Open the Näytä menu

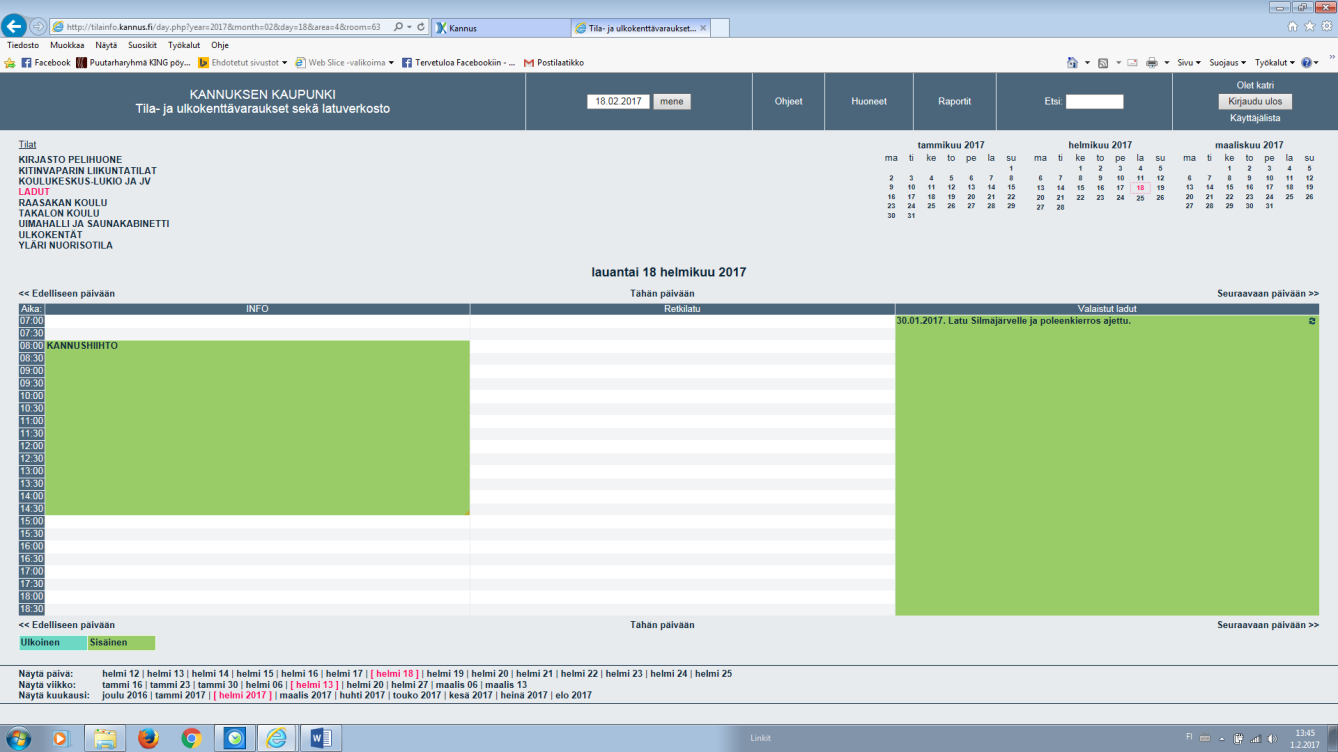106,45
